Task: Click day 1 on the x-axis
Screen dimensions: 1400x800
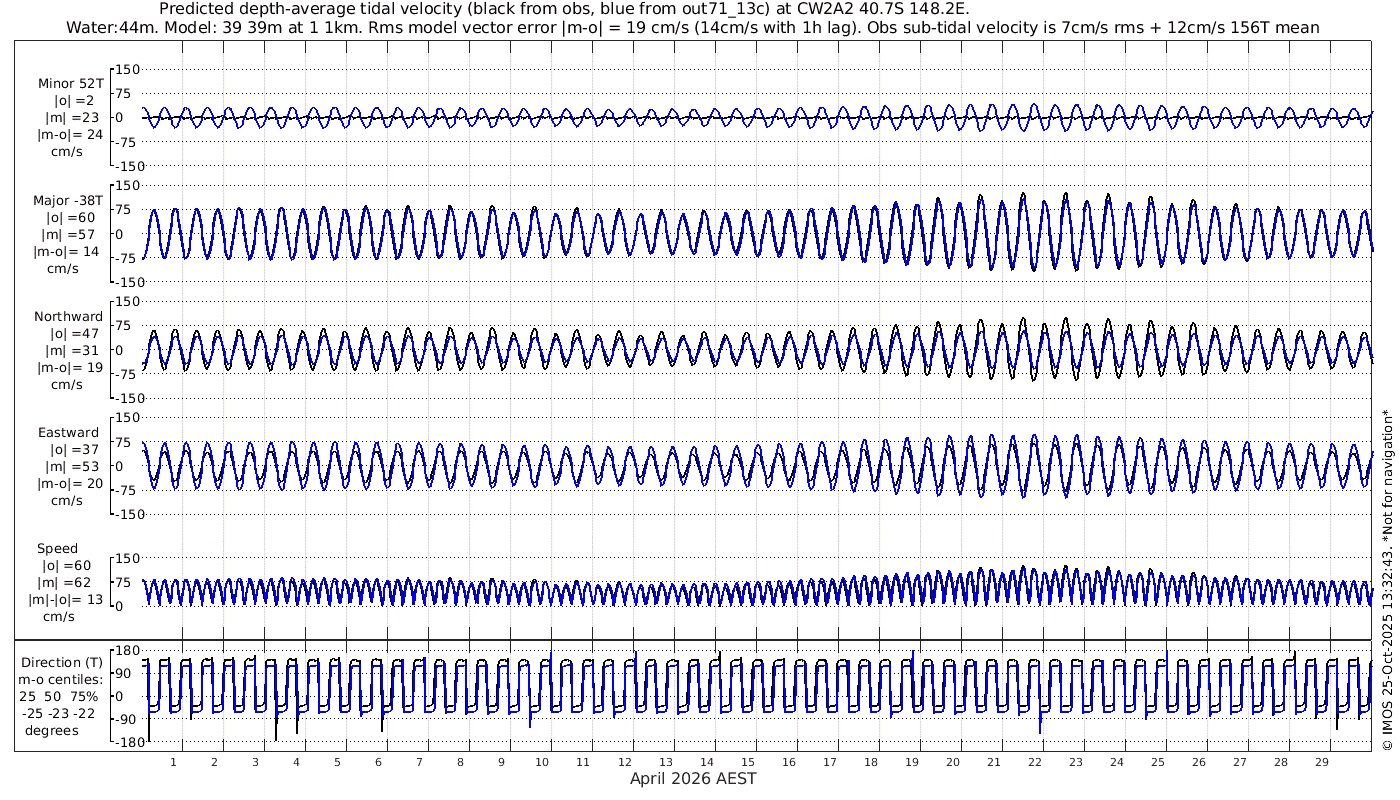Action: point(173,762)
